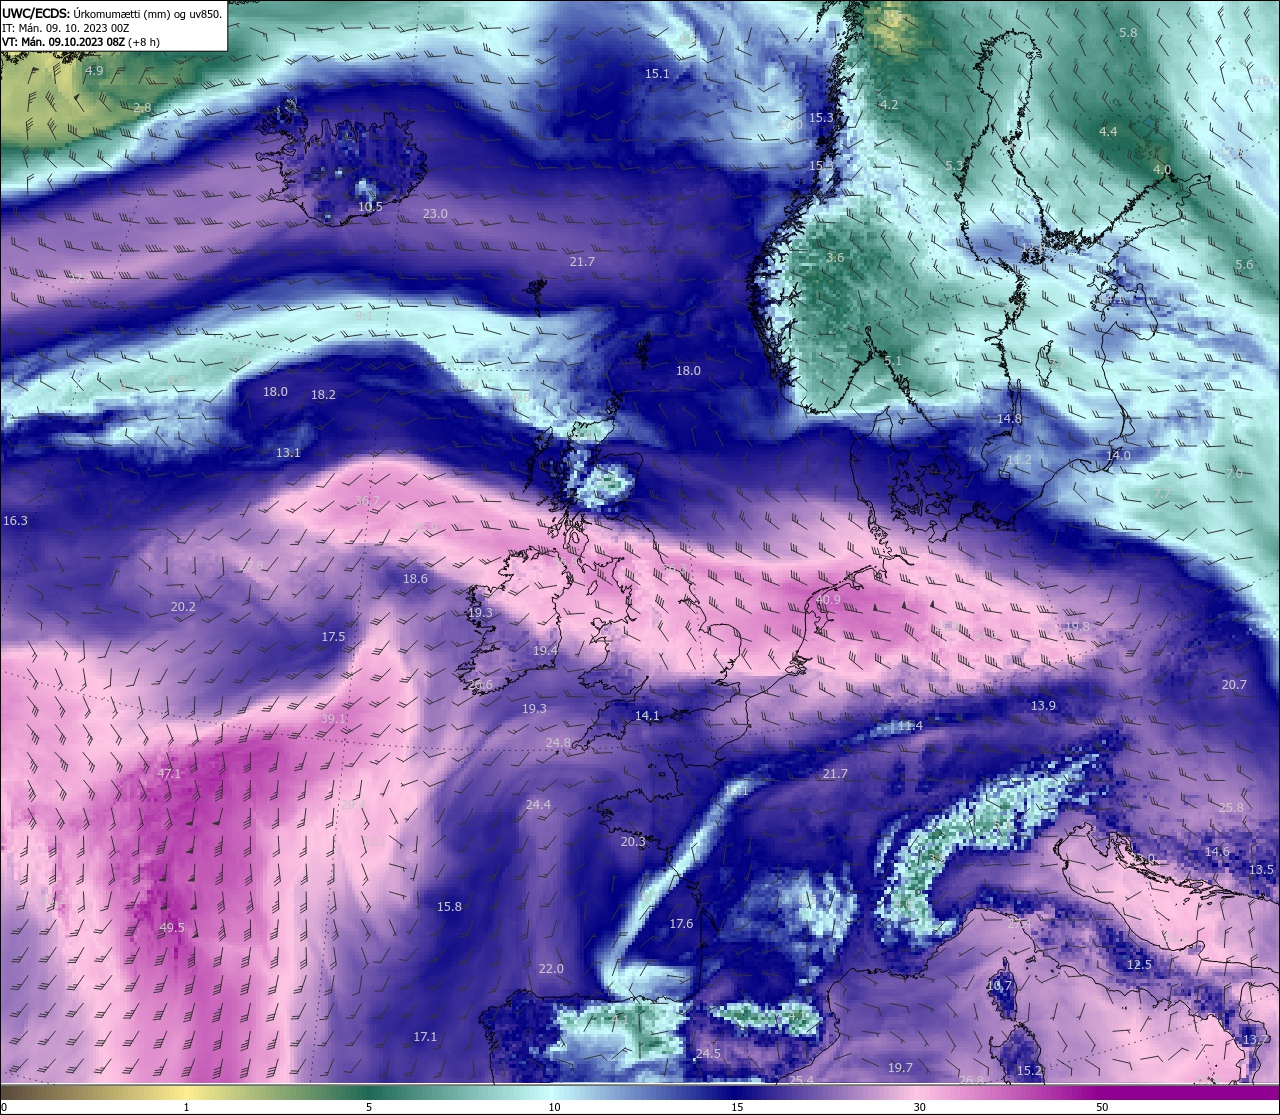Click the UWC/ECDS Úrkomumætti title line
Screen dimensions: 1280x1115
pos(112,13)
